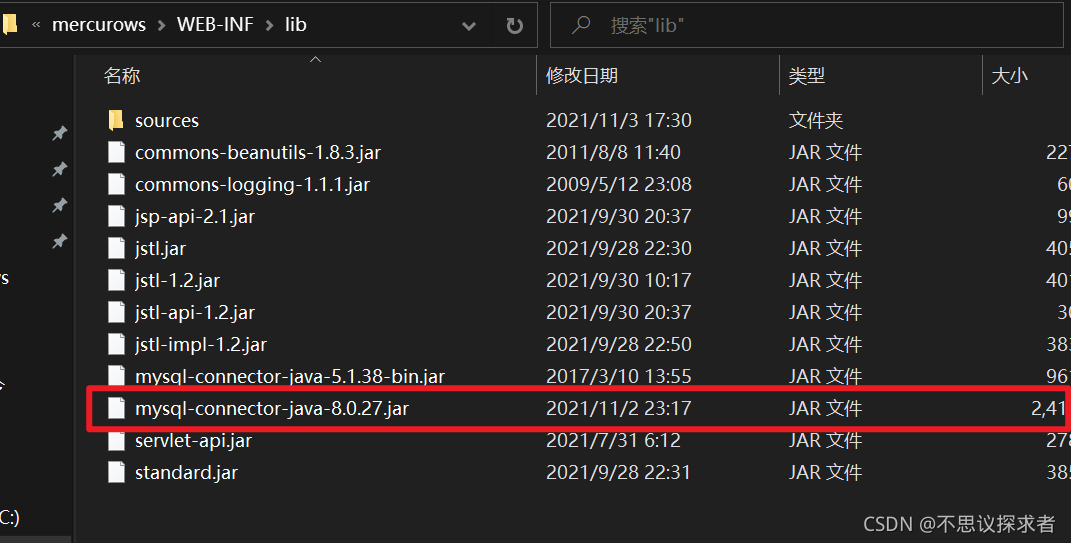Click file icon of servlet-api.jar
Screen dimensions: 1071x543
click(x=116, y=441)
